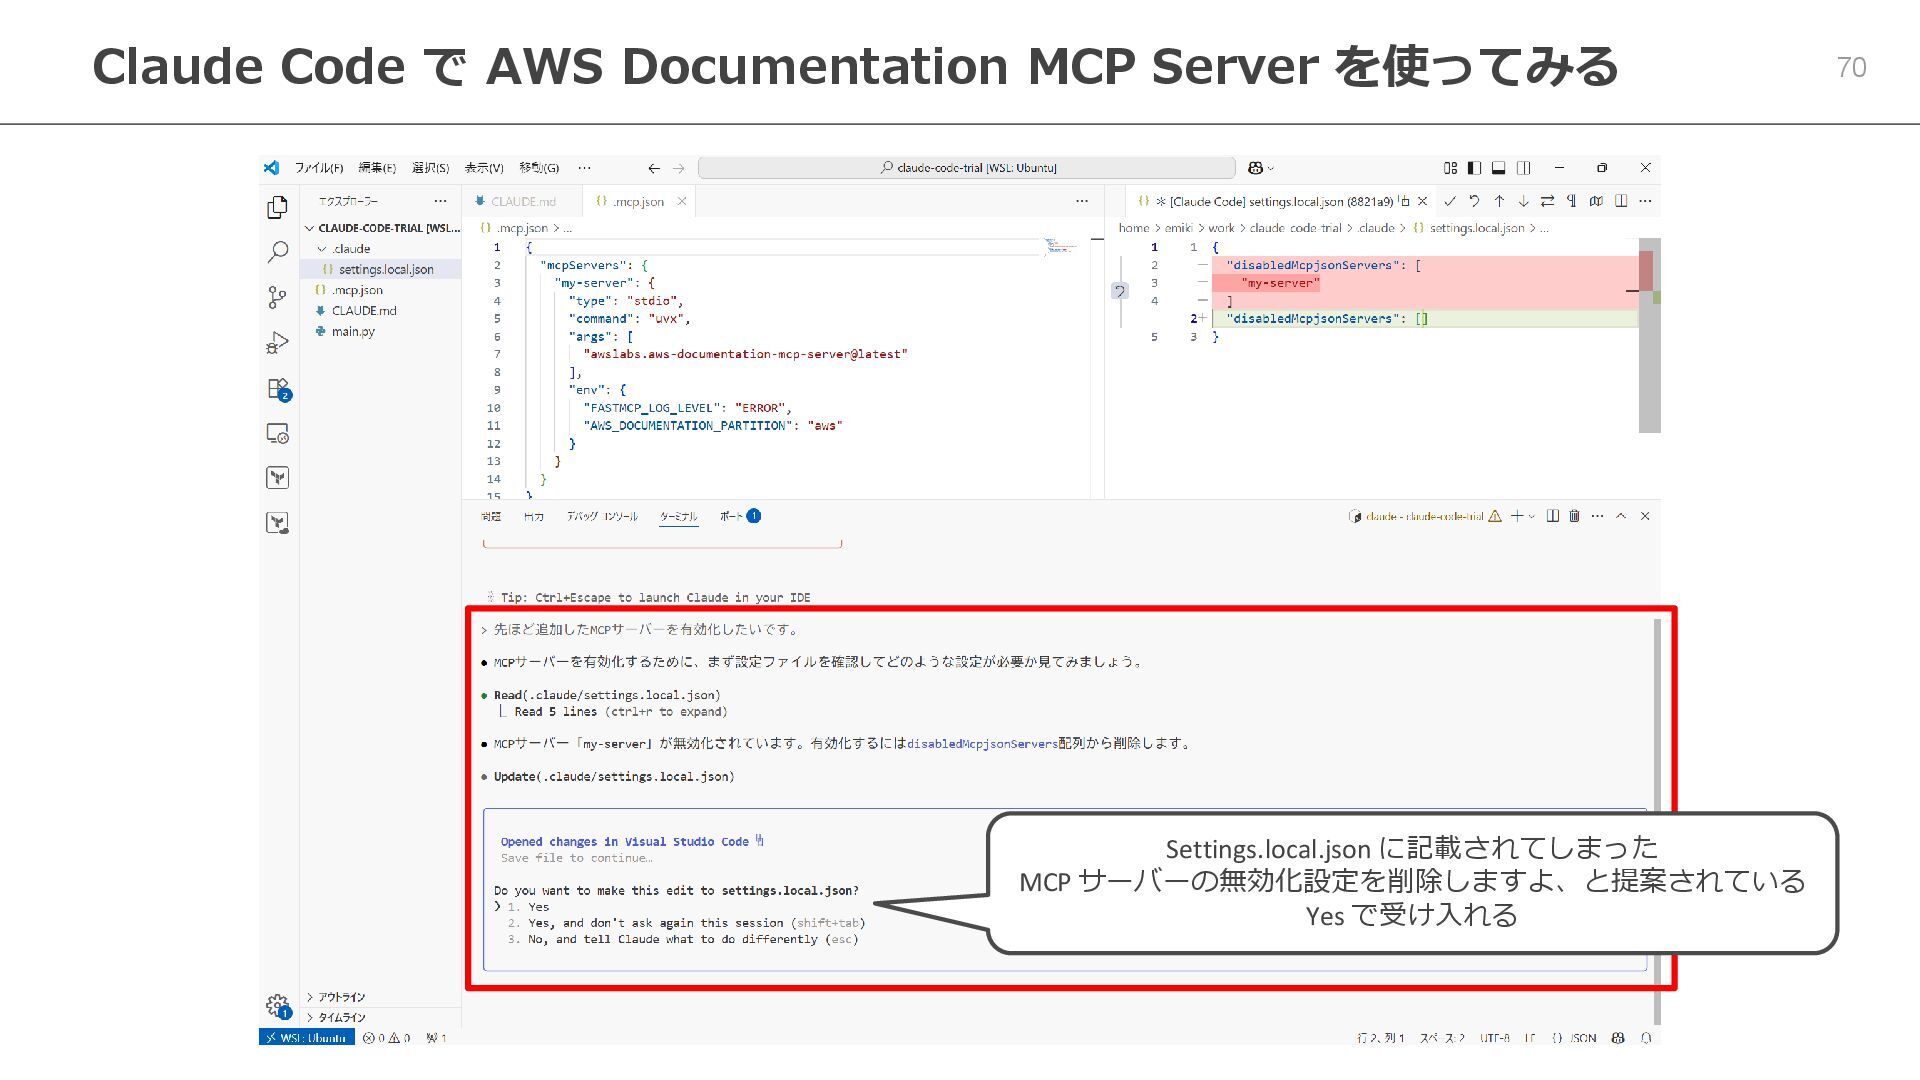Viewport: 1920px width, 1080px height.
Task: Click the claude-code-trial command center search box
Action: tap(967, 168)
